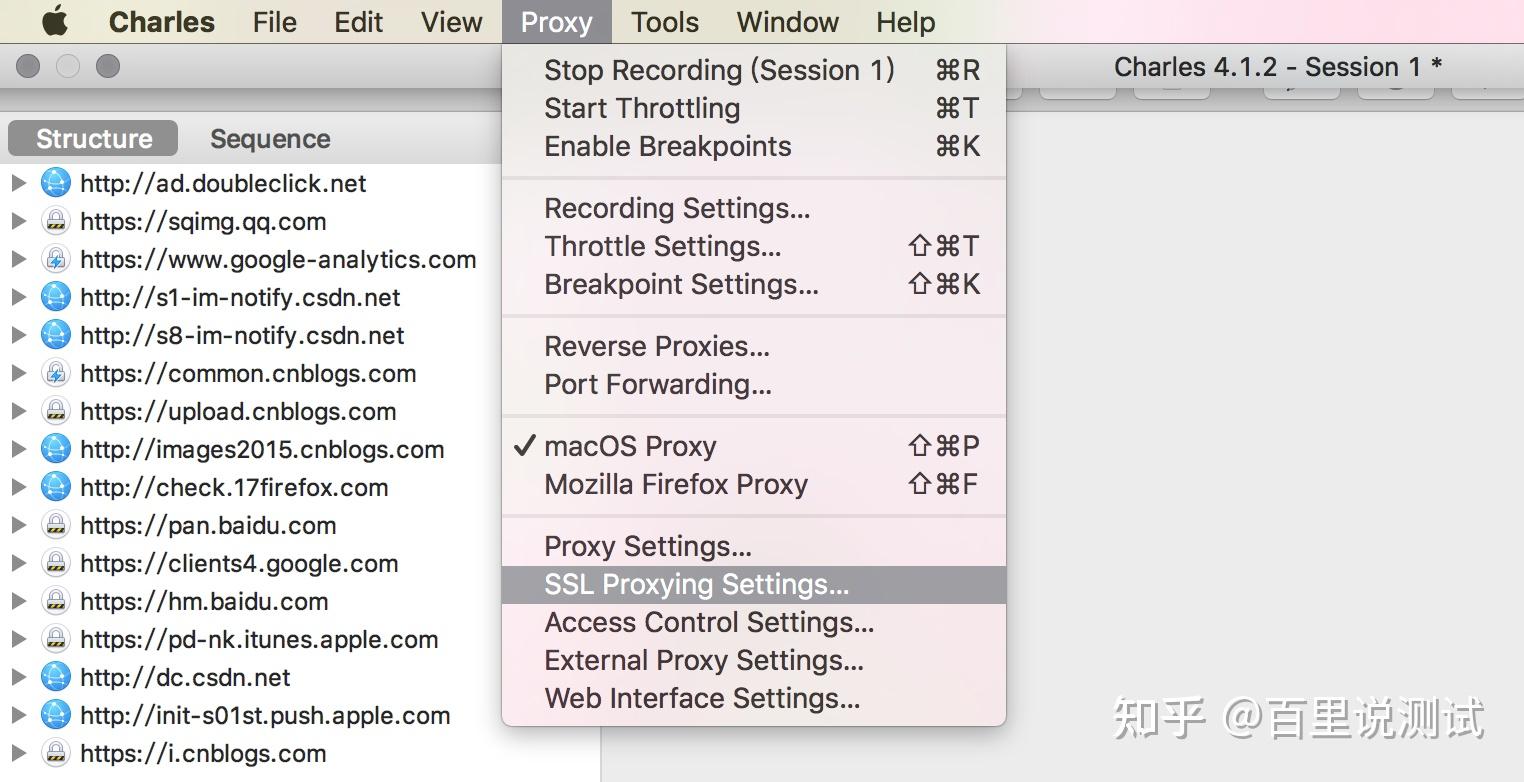
Task: Open the File menu
Action: pos(274,22)
